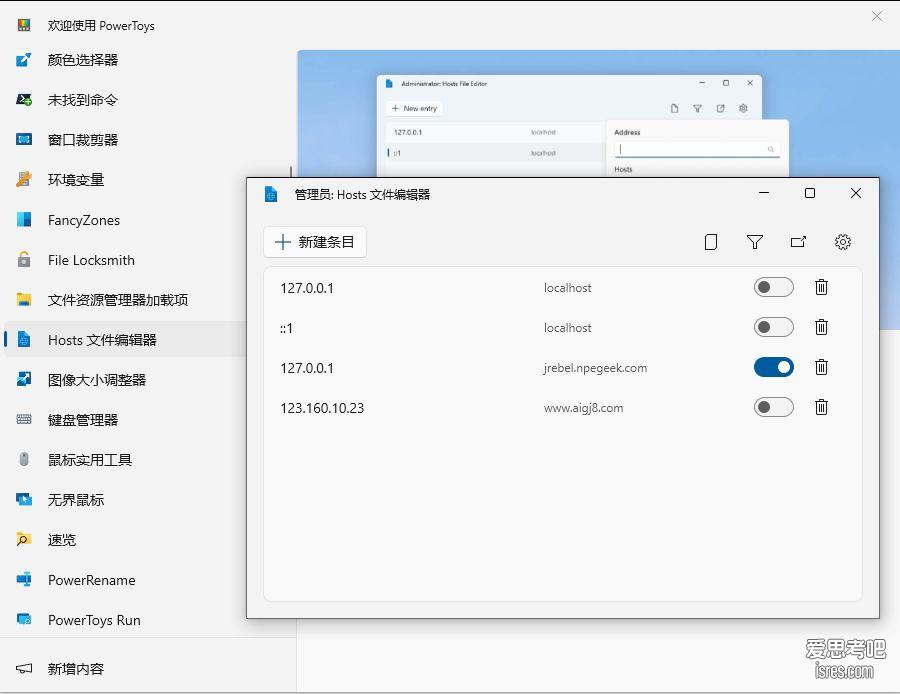The height and width of the screenshot is (694, 900).
Task: Click the Keyboard Manager keyboard icon
Action: click(x=24, y=419)
